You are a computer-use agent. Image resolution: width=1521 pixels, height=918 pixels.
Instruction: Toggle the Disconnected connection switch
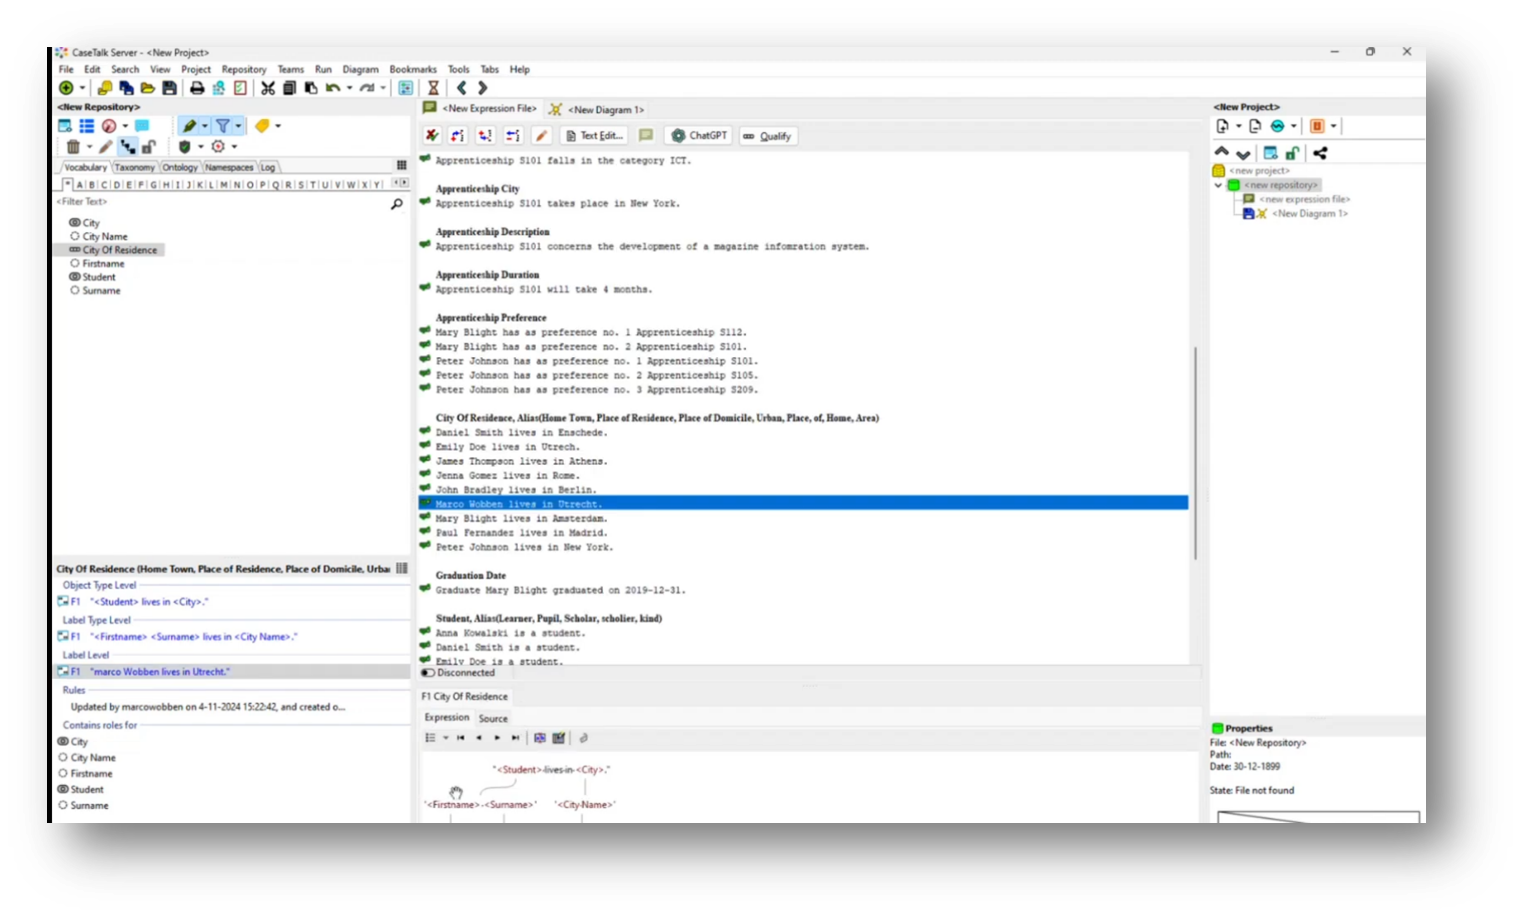point(428,673)
